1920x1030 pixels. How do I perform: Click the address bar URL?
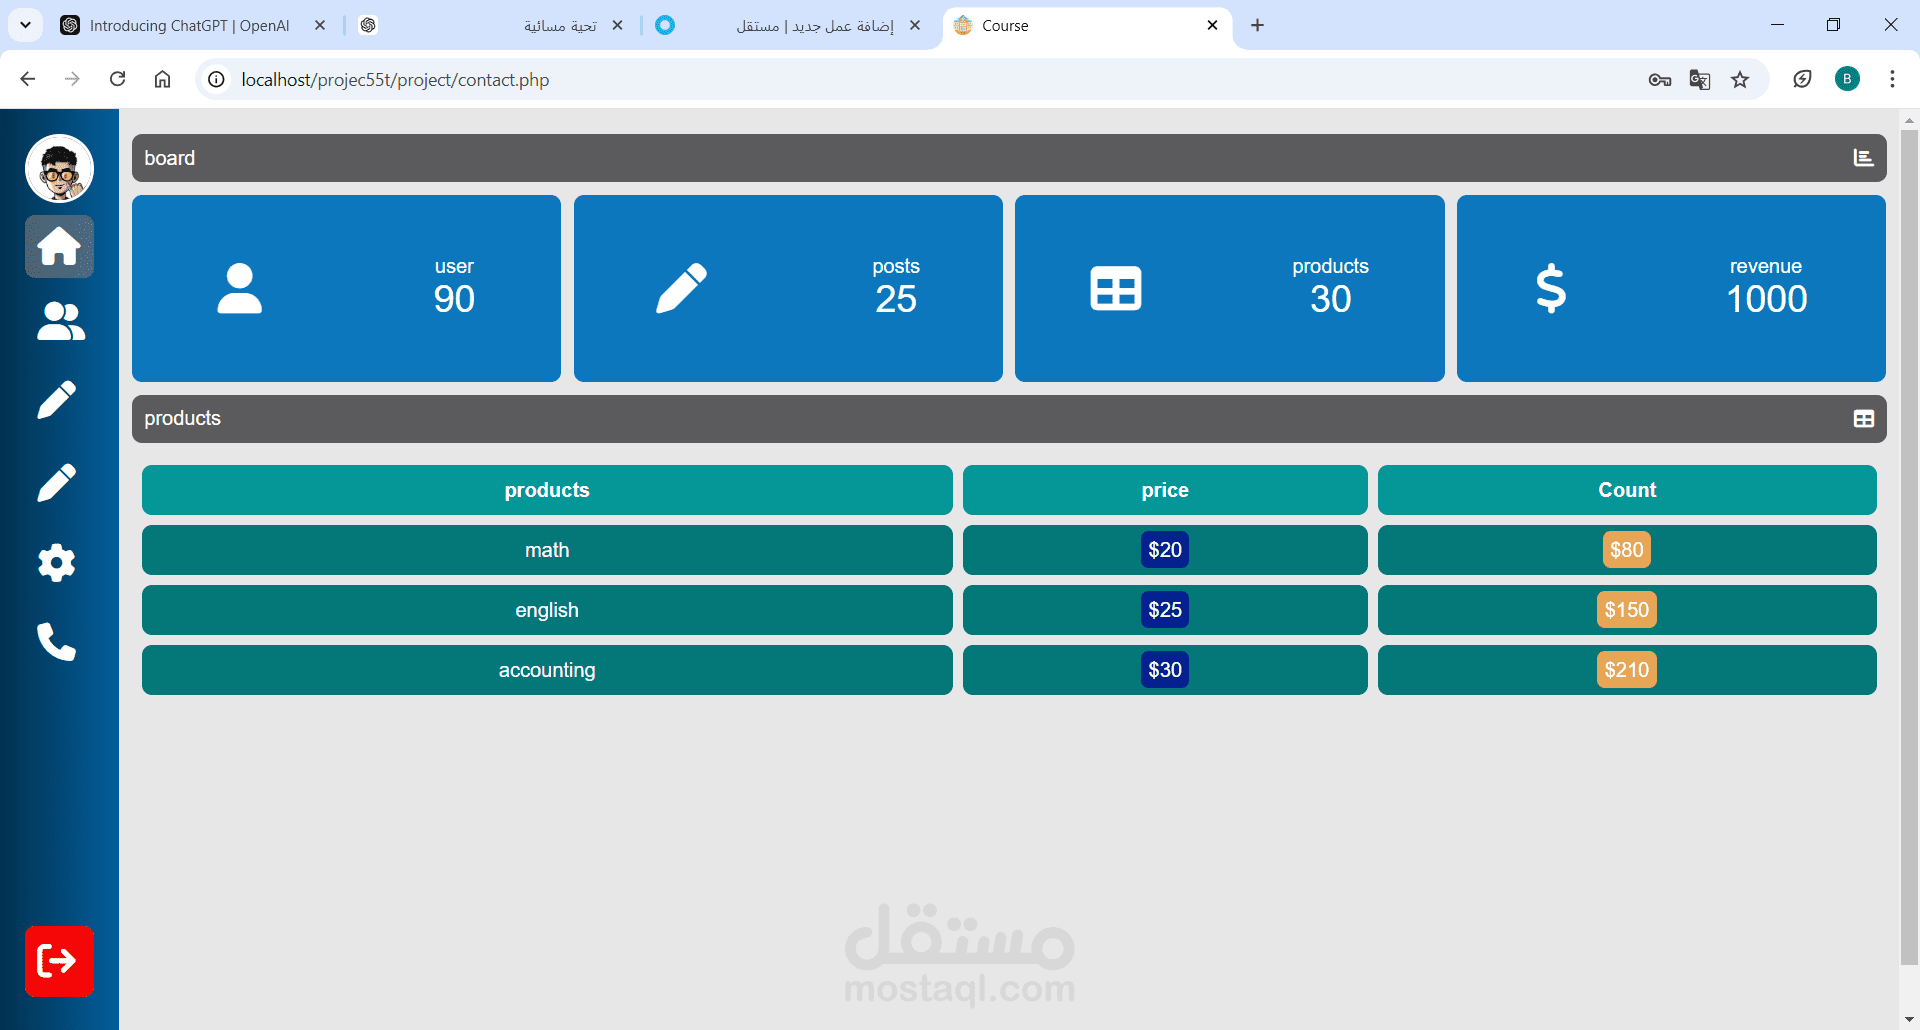tap(395, 80)
